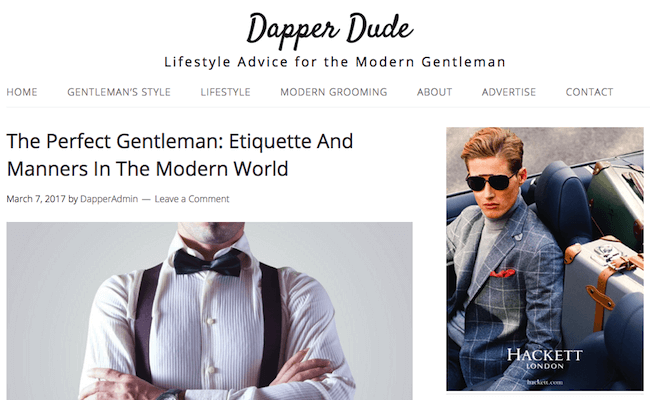The height and width of the screenshot is (400, 650).
Task: Click the Hackett London logo in ad
Action: click(x=544, y=359)
